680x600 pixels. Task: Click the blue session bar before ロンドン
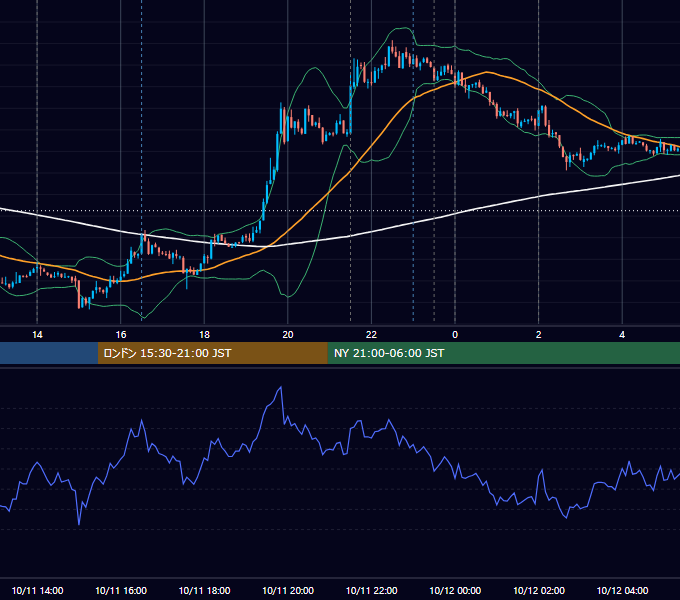coord(49,353)
